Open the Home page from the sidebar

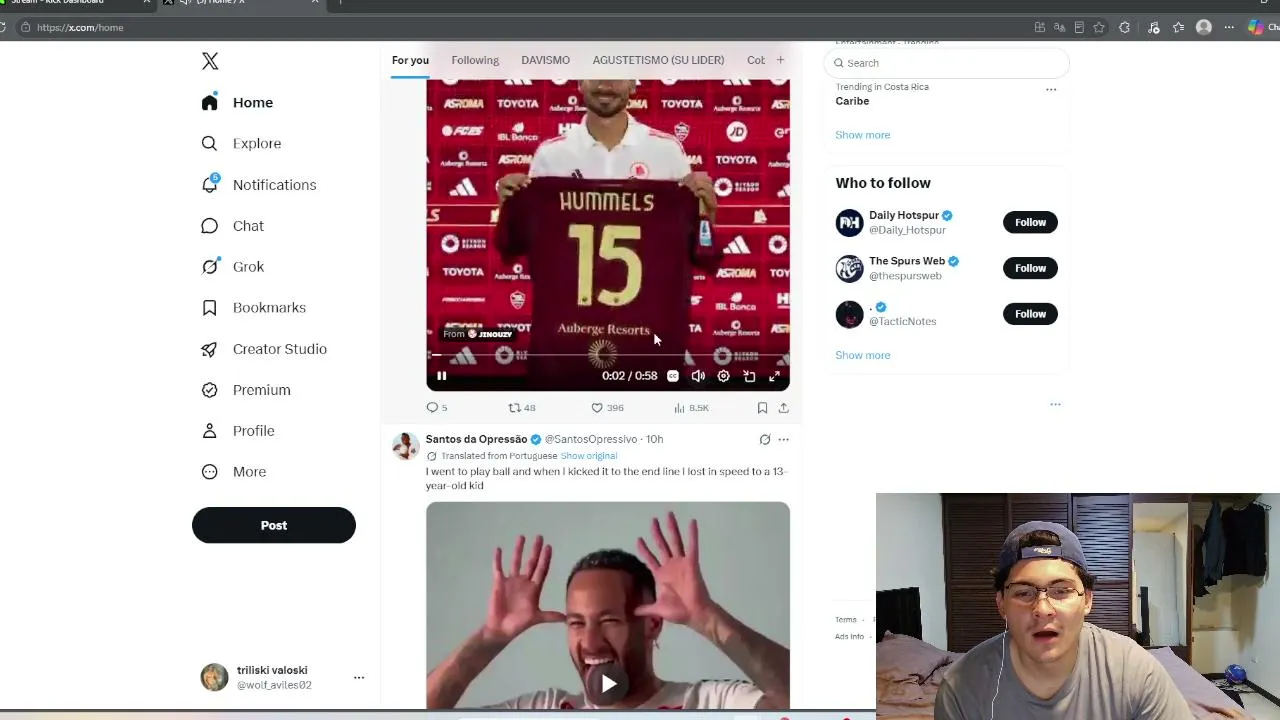point(237,102)
